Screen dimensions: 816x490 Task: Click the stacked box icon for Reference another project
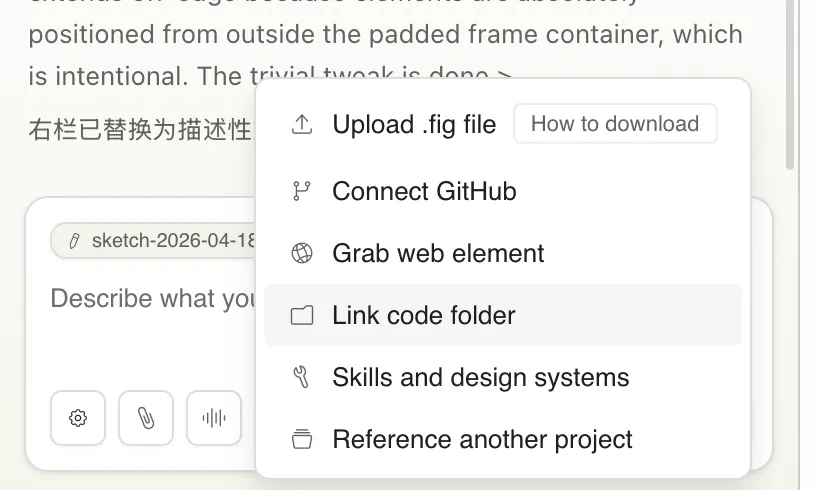click(x=301, y=440)
